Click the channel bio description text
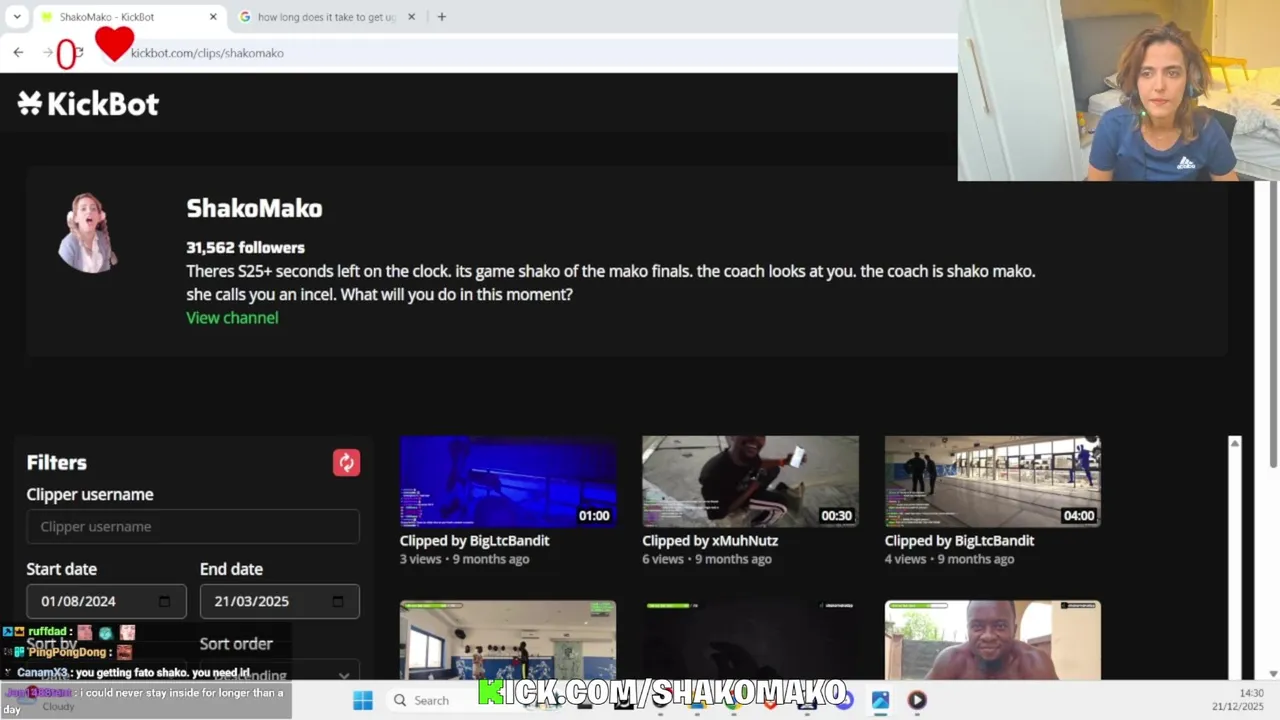This screenshot has width=1280, height=720. pos(611,282)
